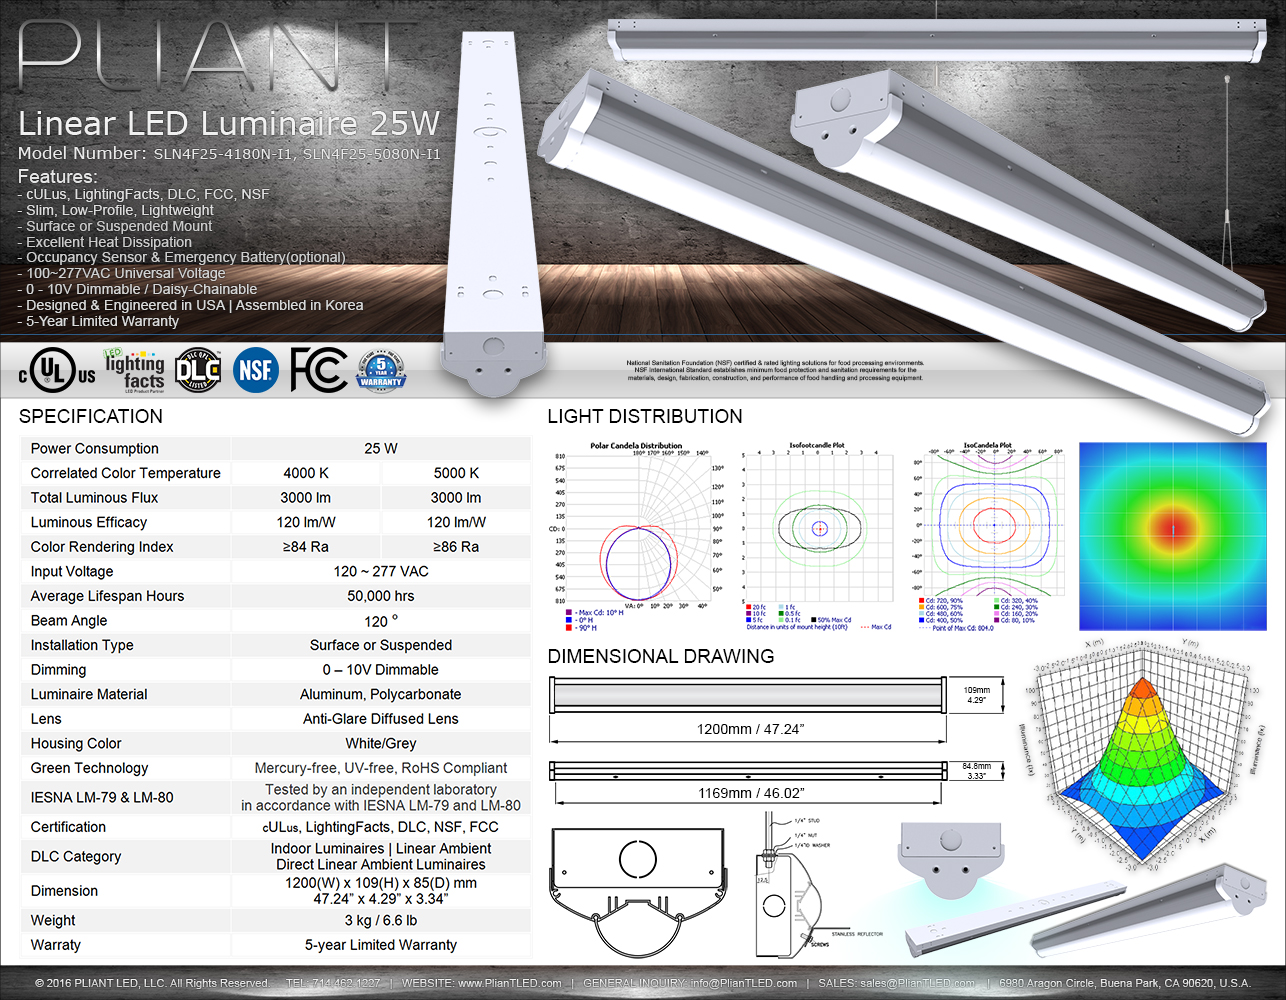
Task: Click the 2016 PLIANT LED copyright notice
Action: tap(152, 983)
